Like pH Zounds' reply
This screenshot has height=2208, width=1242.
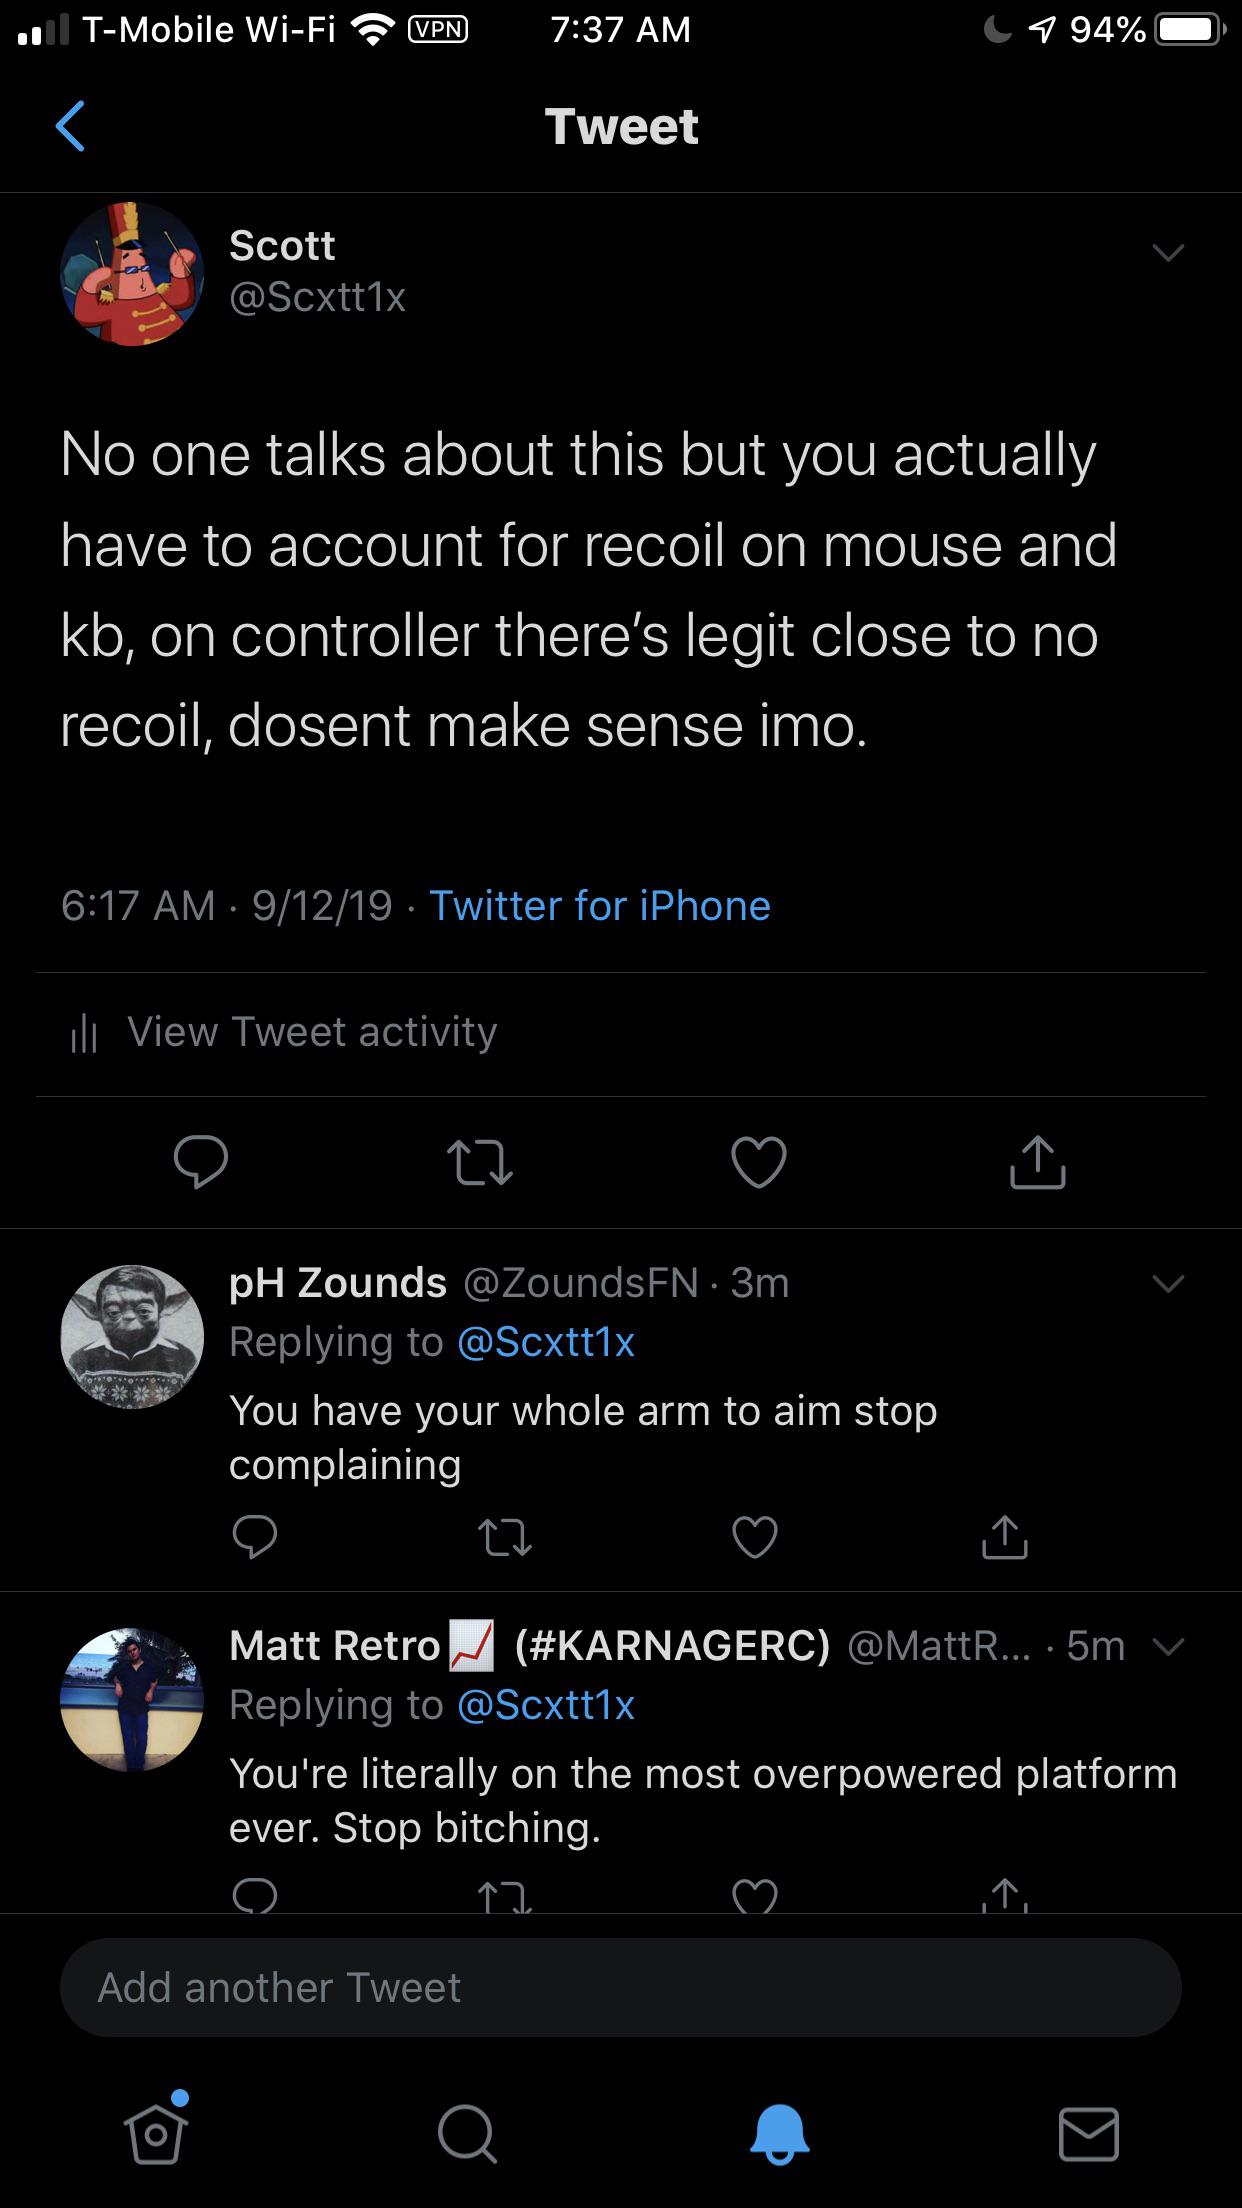(x=755, y=1537)
